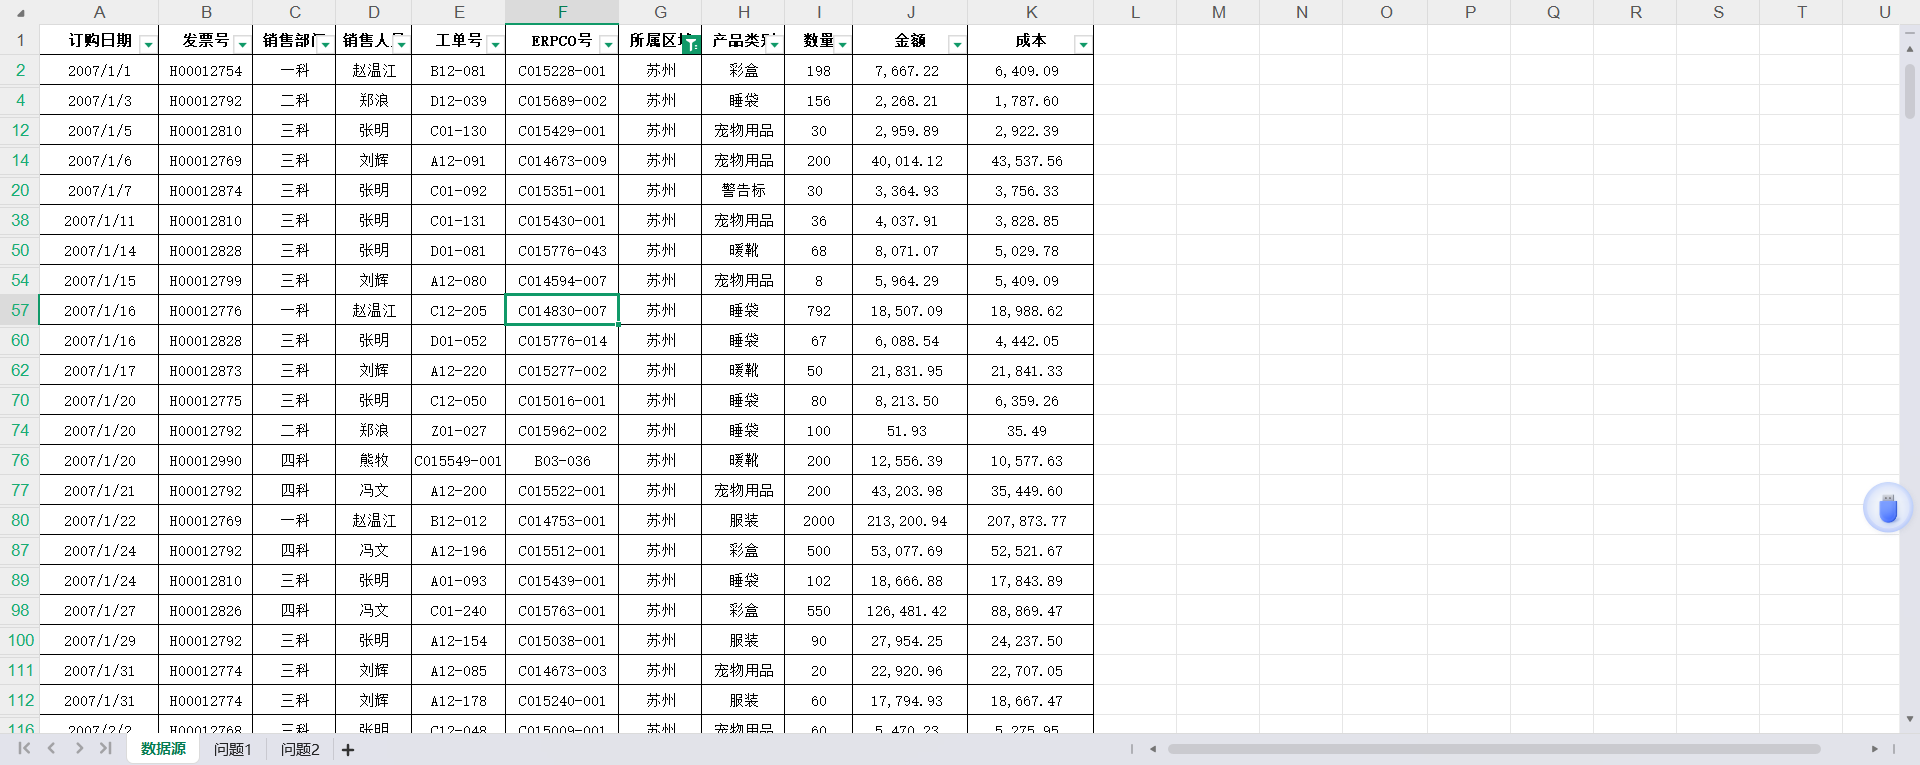Select cell containing C014830-007
This screenshot has height=765, width=1920.
coord(562,310)
